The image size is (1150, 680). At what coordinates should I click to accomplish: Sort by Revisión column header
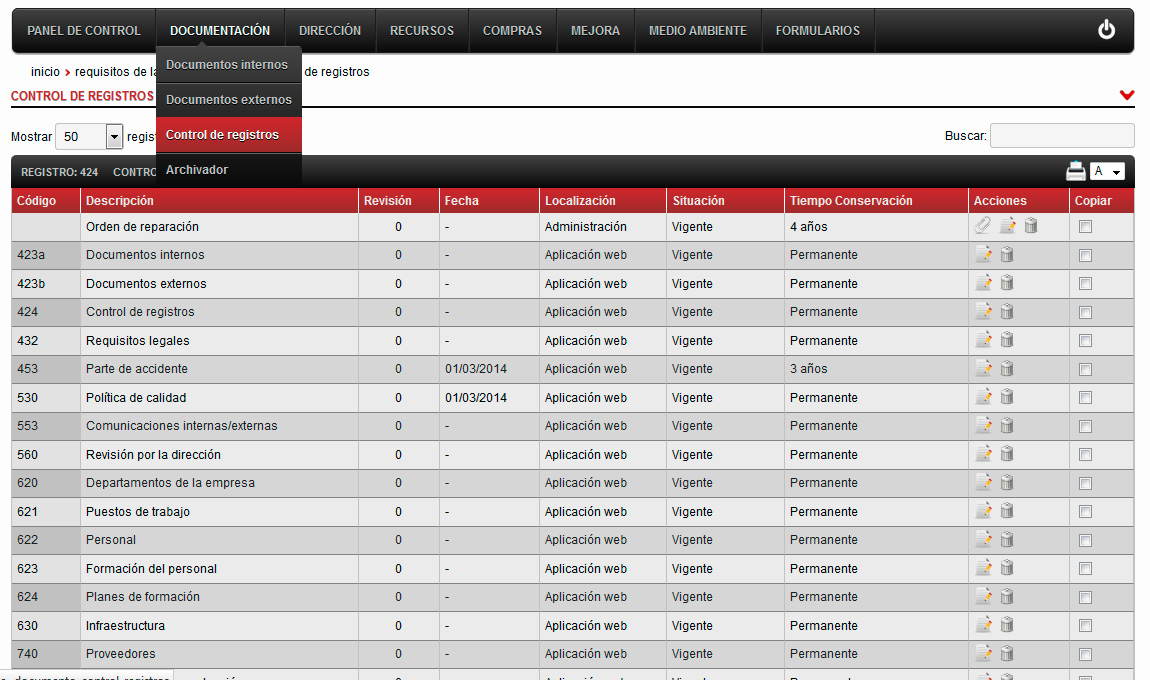pos(399,201)
